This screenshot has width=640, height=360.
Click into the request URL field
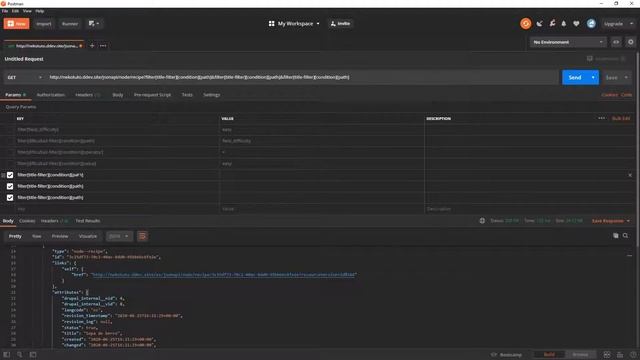pos(302,77)
